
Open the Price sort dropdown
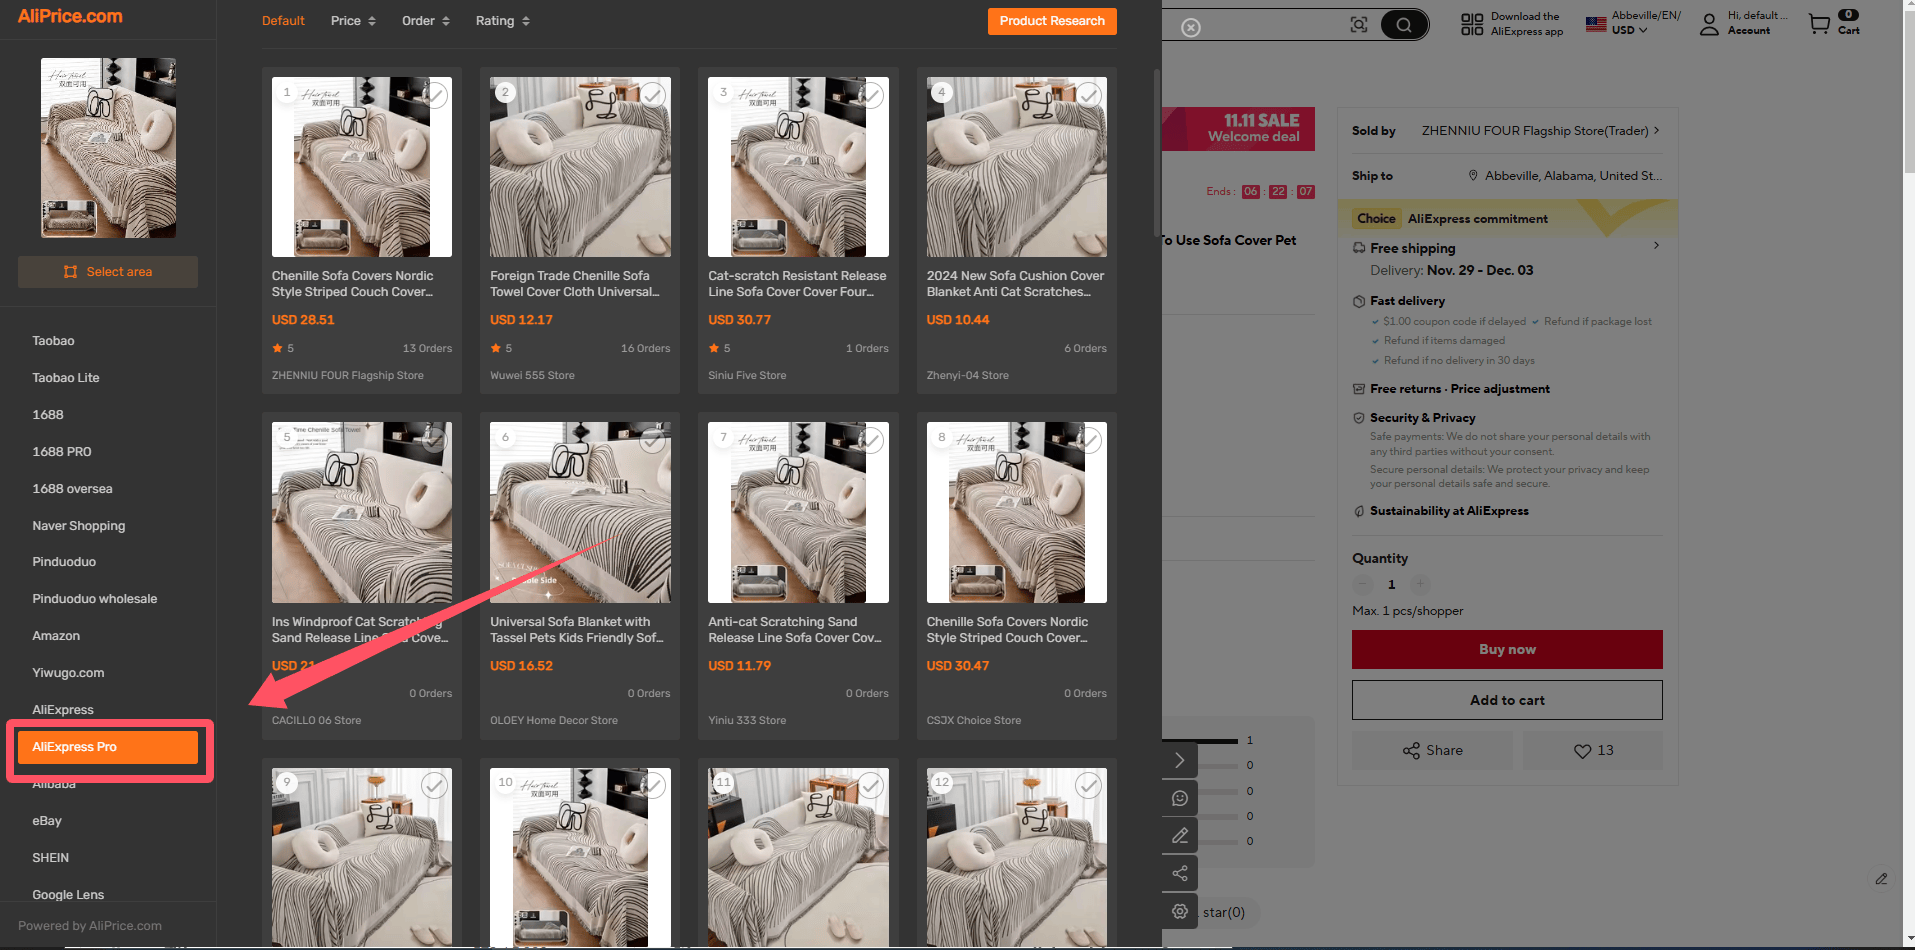pyautogui.click(x=353, y=21)
